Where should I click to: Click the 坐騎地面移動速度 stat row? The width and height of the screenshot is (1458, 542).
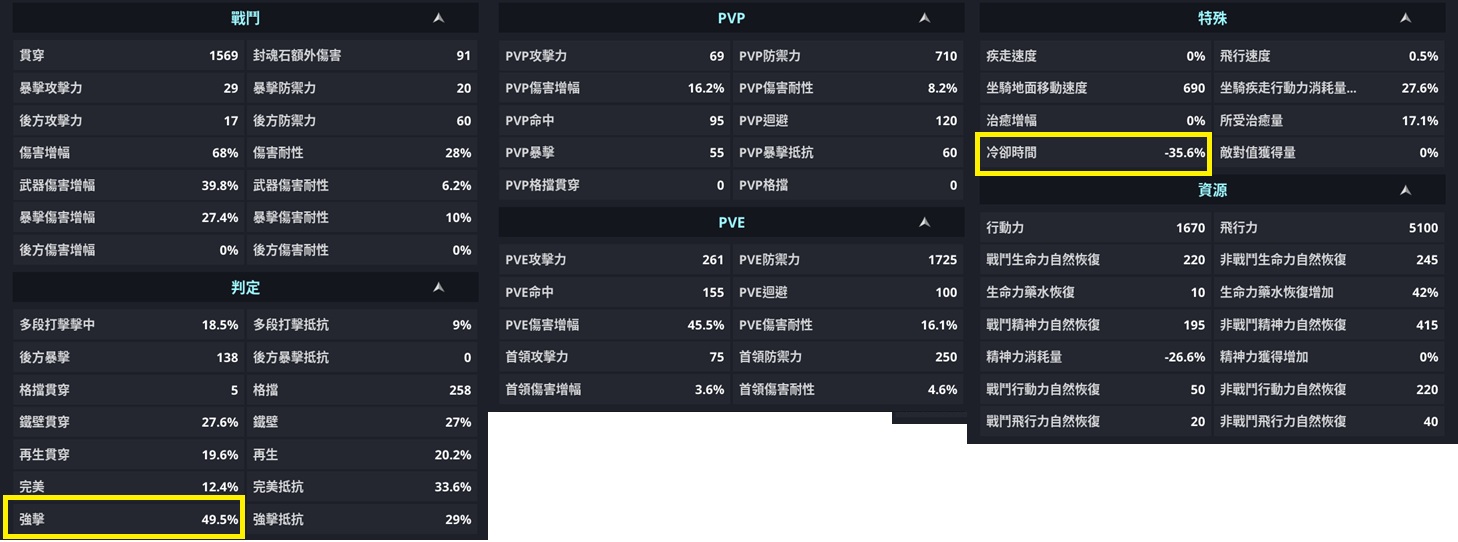1095,88
